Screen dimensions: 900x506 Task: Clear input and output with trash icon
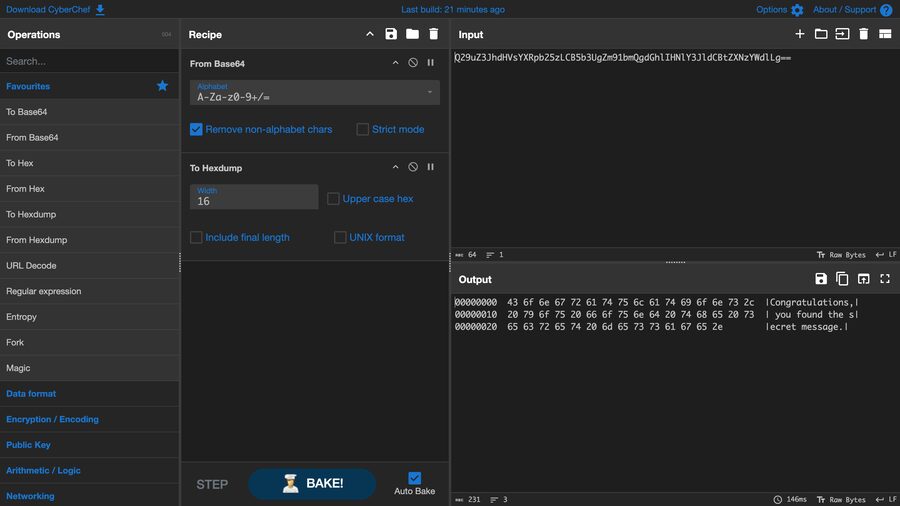pos(864,34)
